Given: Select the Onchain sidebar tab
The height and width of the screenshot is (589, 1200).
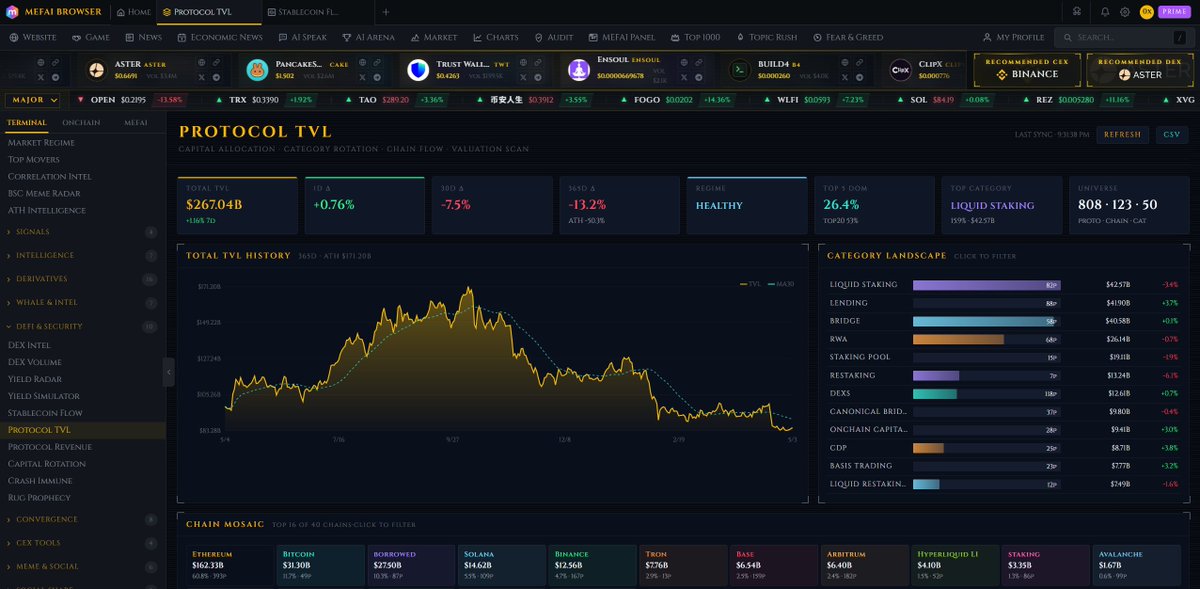Looking at the screenshot, I should coord(81,122).
